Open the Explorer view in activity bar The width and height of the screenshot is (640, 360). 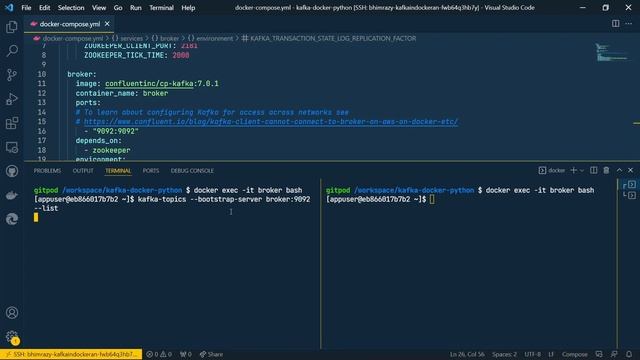tap(12, 27)
